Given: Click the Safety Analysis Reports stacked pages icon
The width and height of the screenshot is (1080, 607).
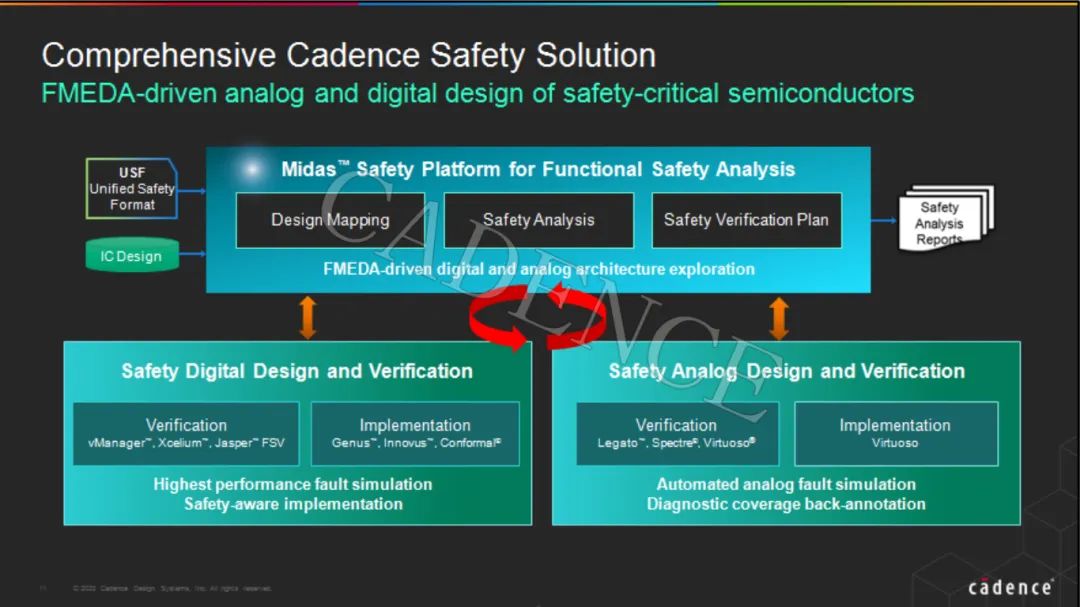Looking at the screenshot, I should pos(944,222).
